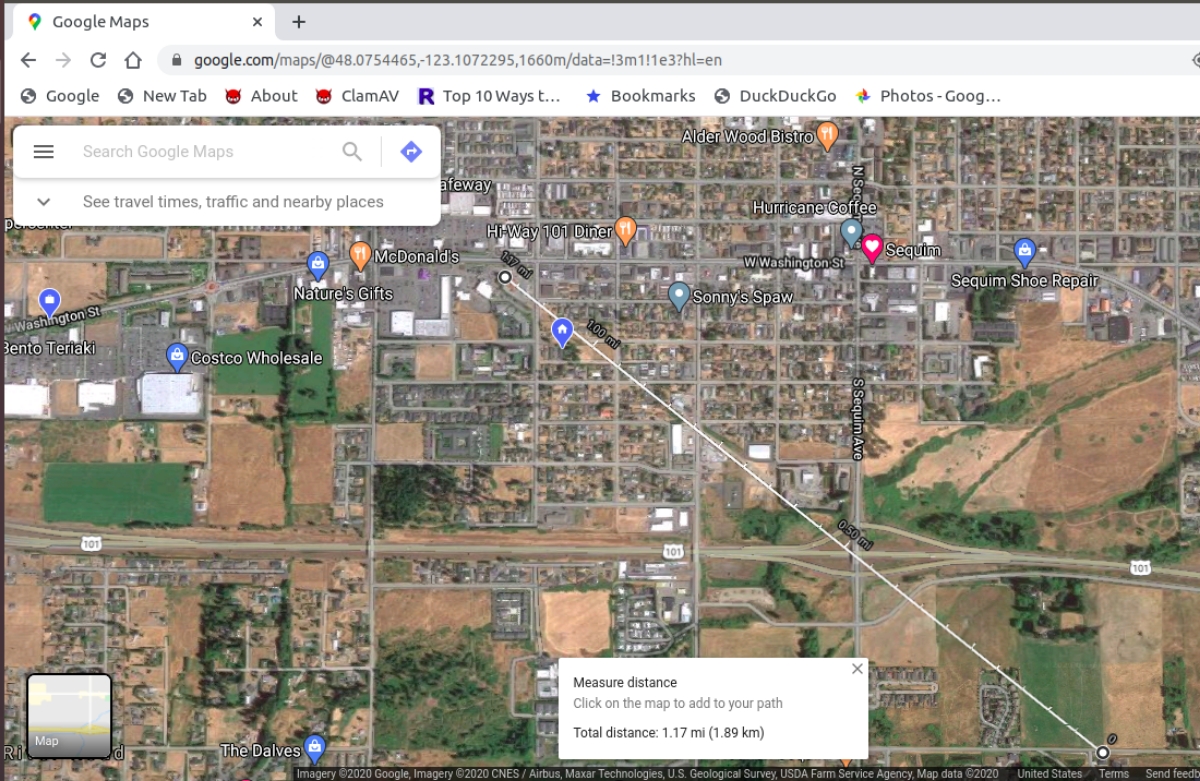1200x781 pixels.
Task: Open the Top 10 Ways bookmark
Action: point(490,96)
